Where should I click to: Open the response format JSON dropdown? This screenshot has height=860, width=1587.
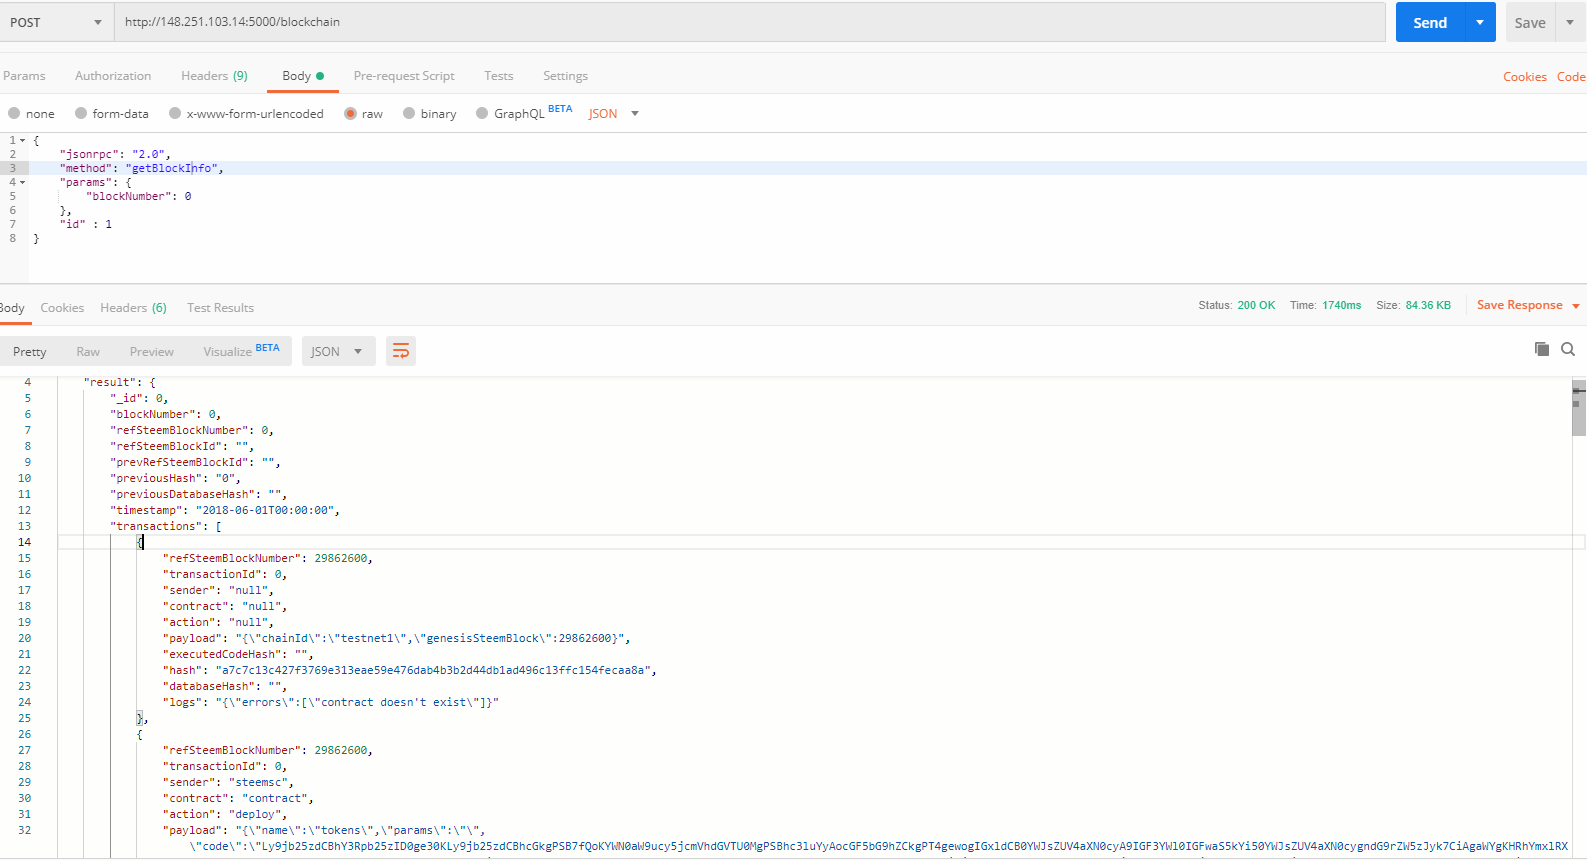338,351
